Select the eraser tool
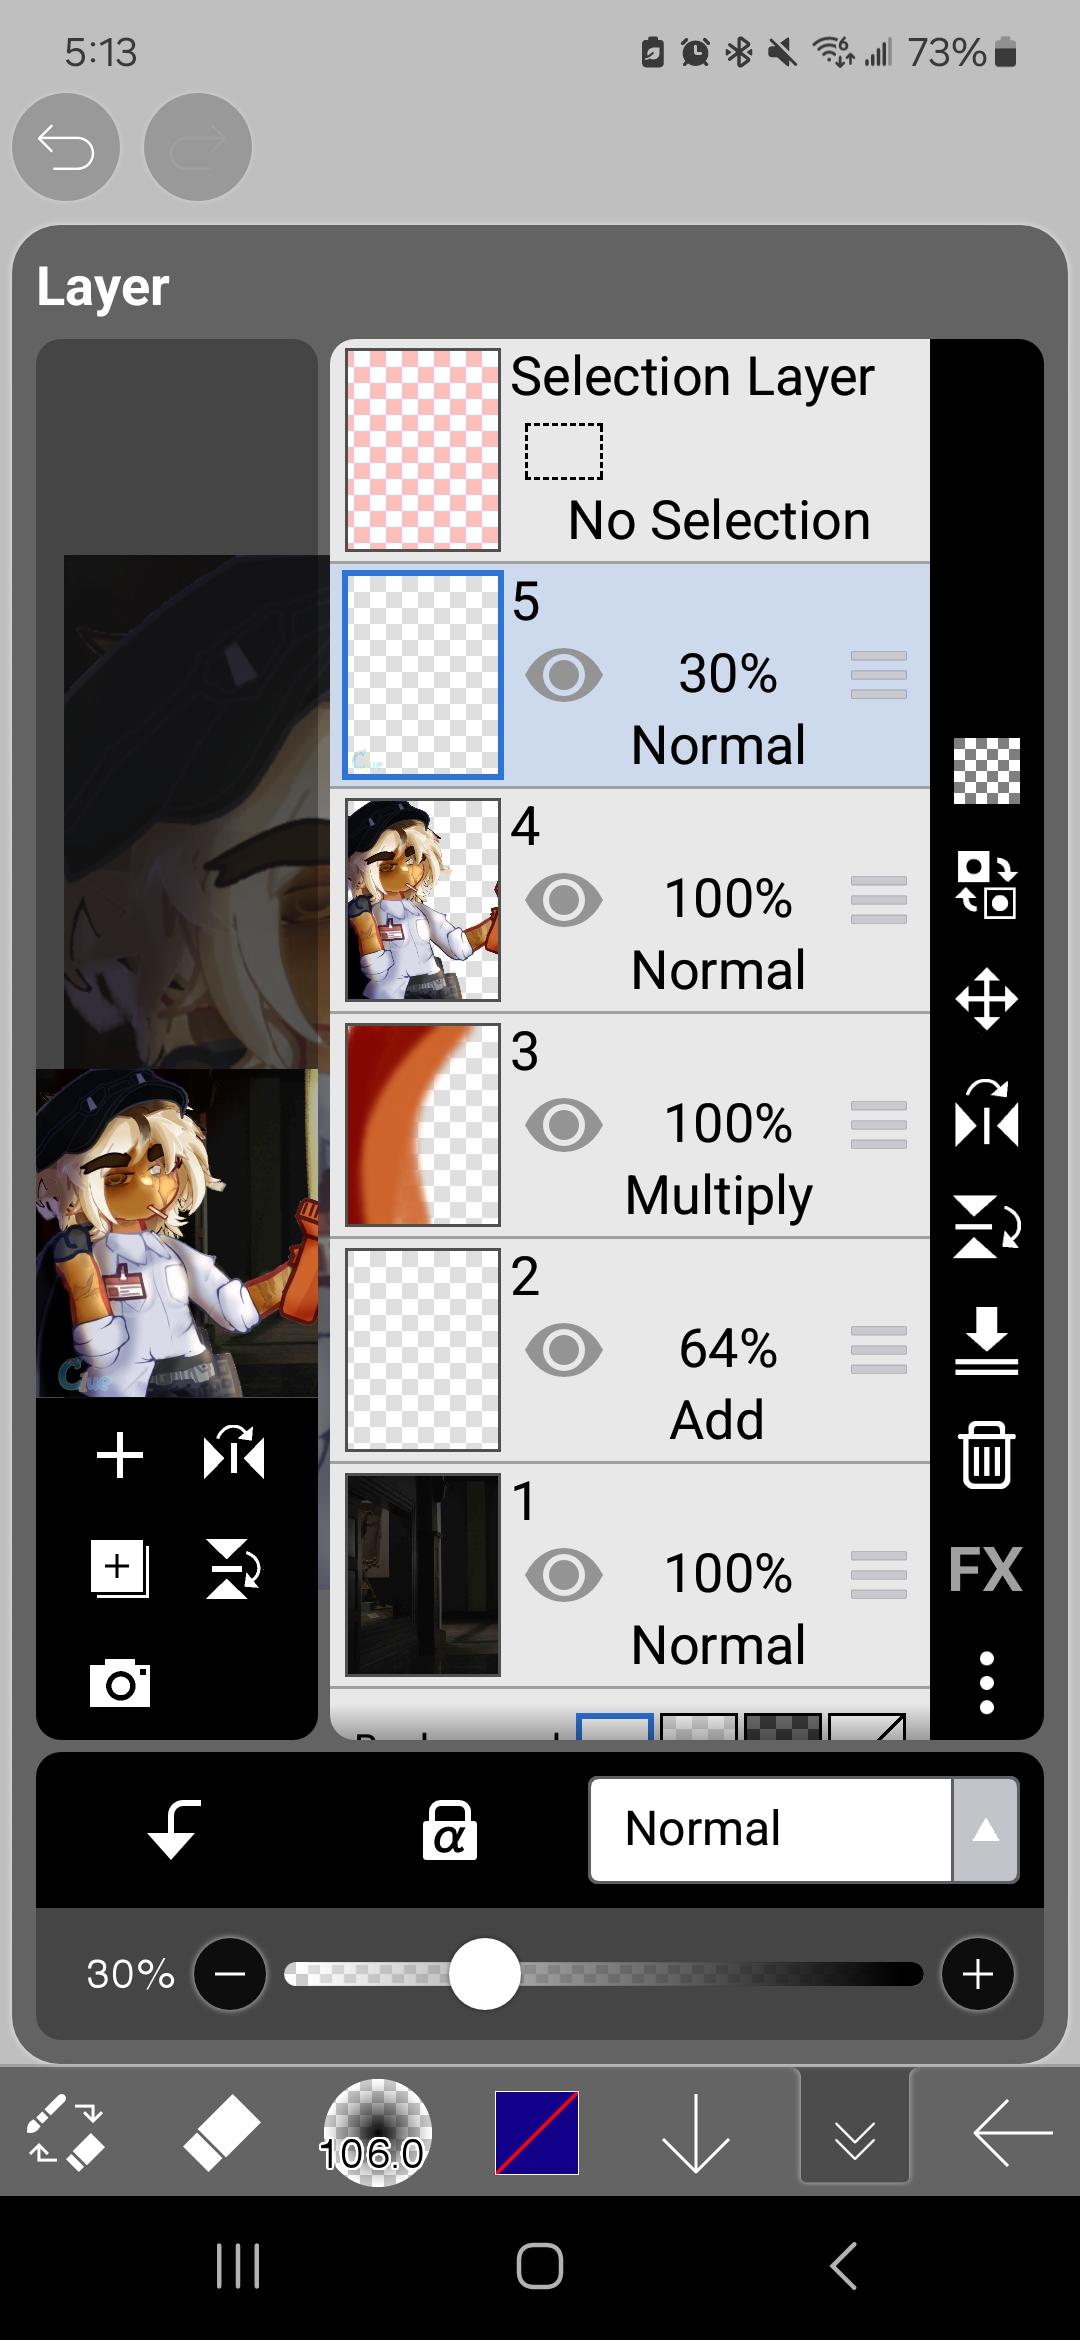Screen dimensions: 1080x2340 [x=222, y=2131]
